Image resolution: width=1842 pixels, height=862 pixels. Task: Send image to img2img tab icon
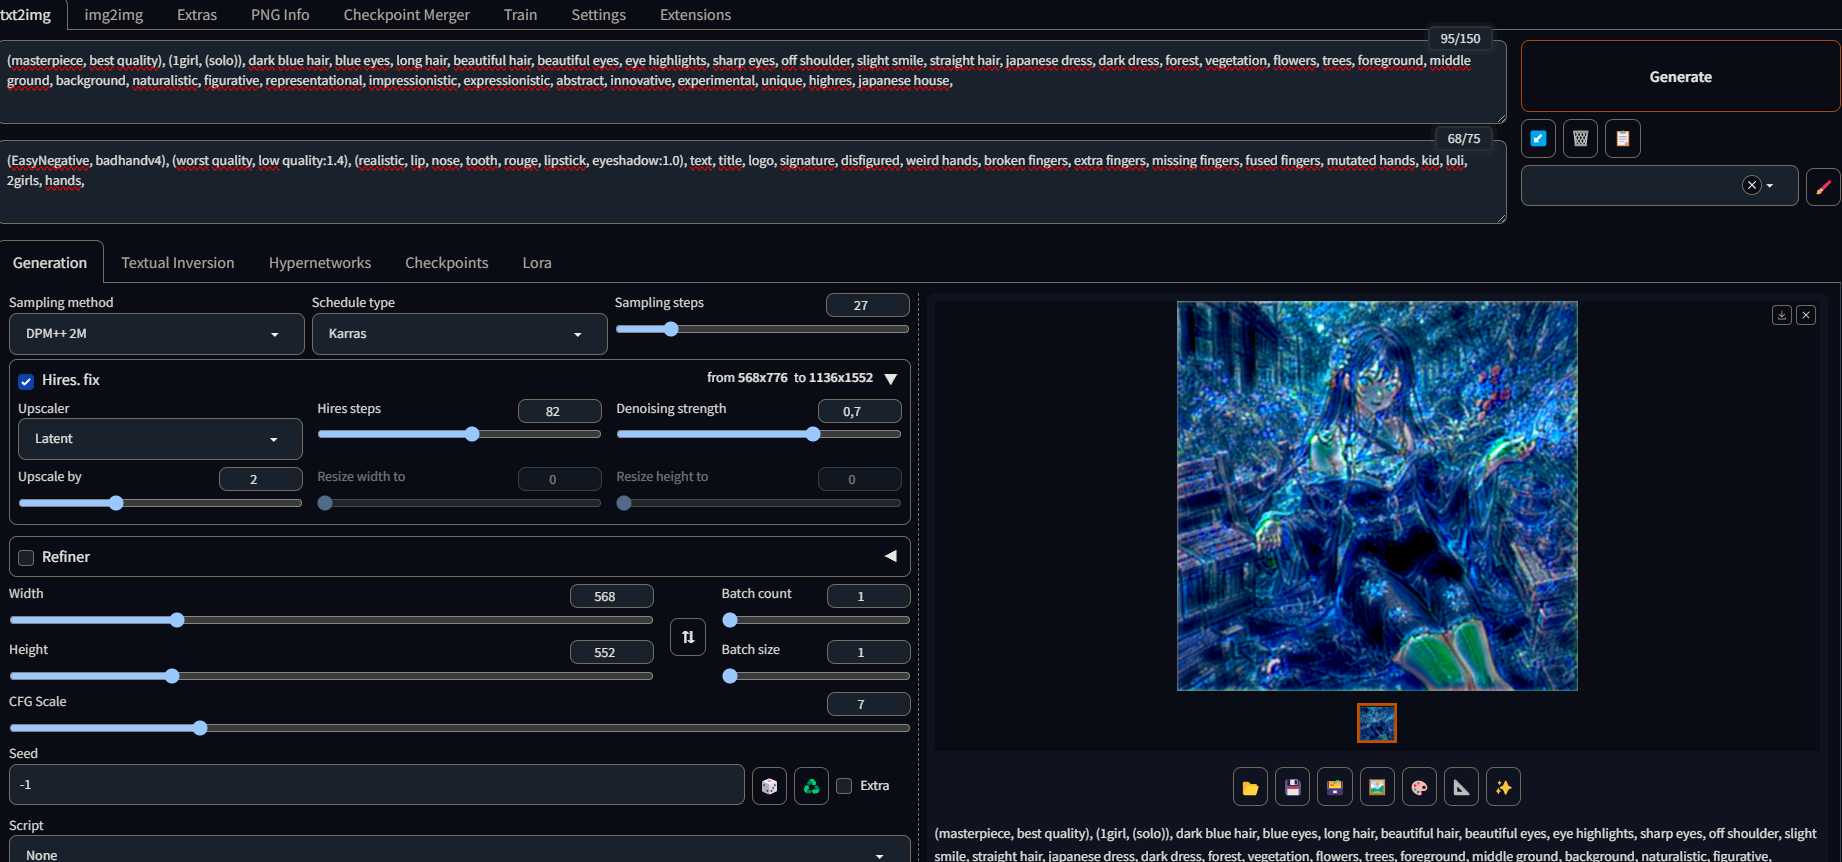coord(1377,787)
